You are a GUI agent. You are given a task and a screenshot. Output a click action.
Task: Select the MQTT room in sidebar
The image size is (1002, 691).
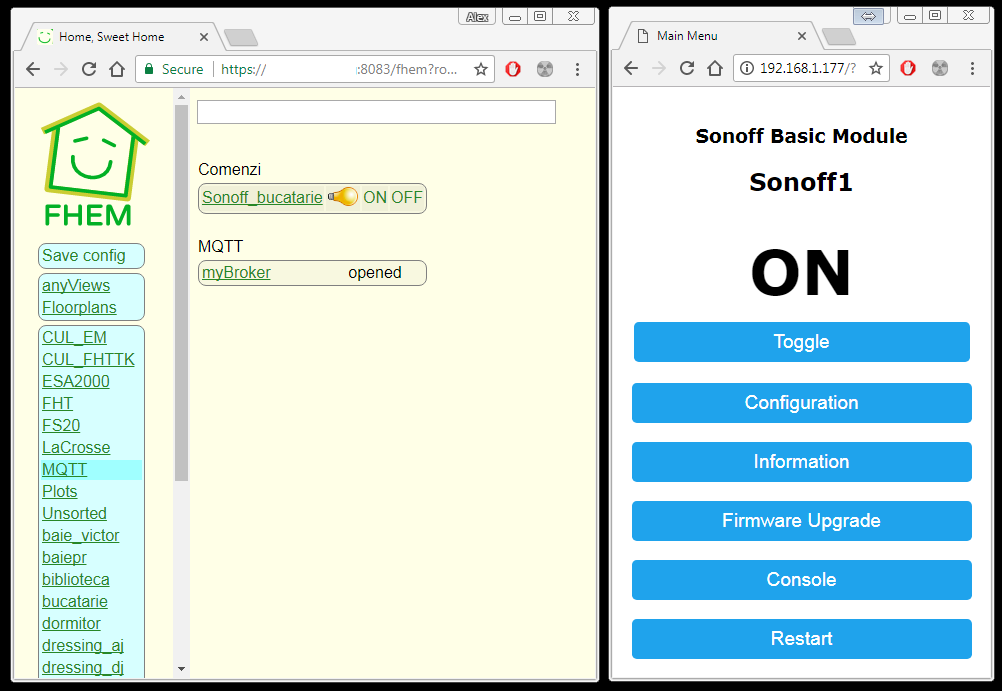(64, 469)
